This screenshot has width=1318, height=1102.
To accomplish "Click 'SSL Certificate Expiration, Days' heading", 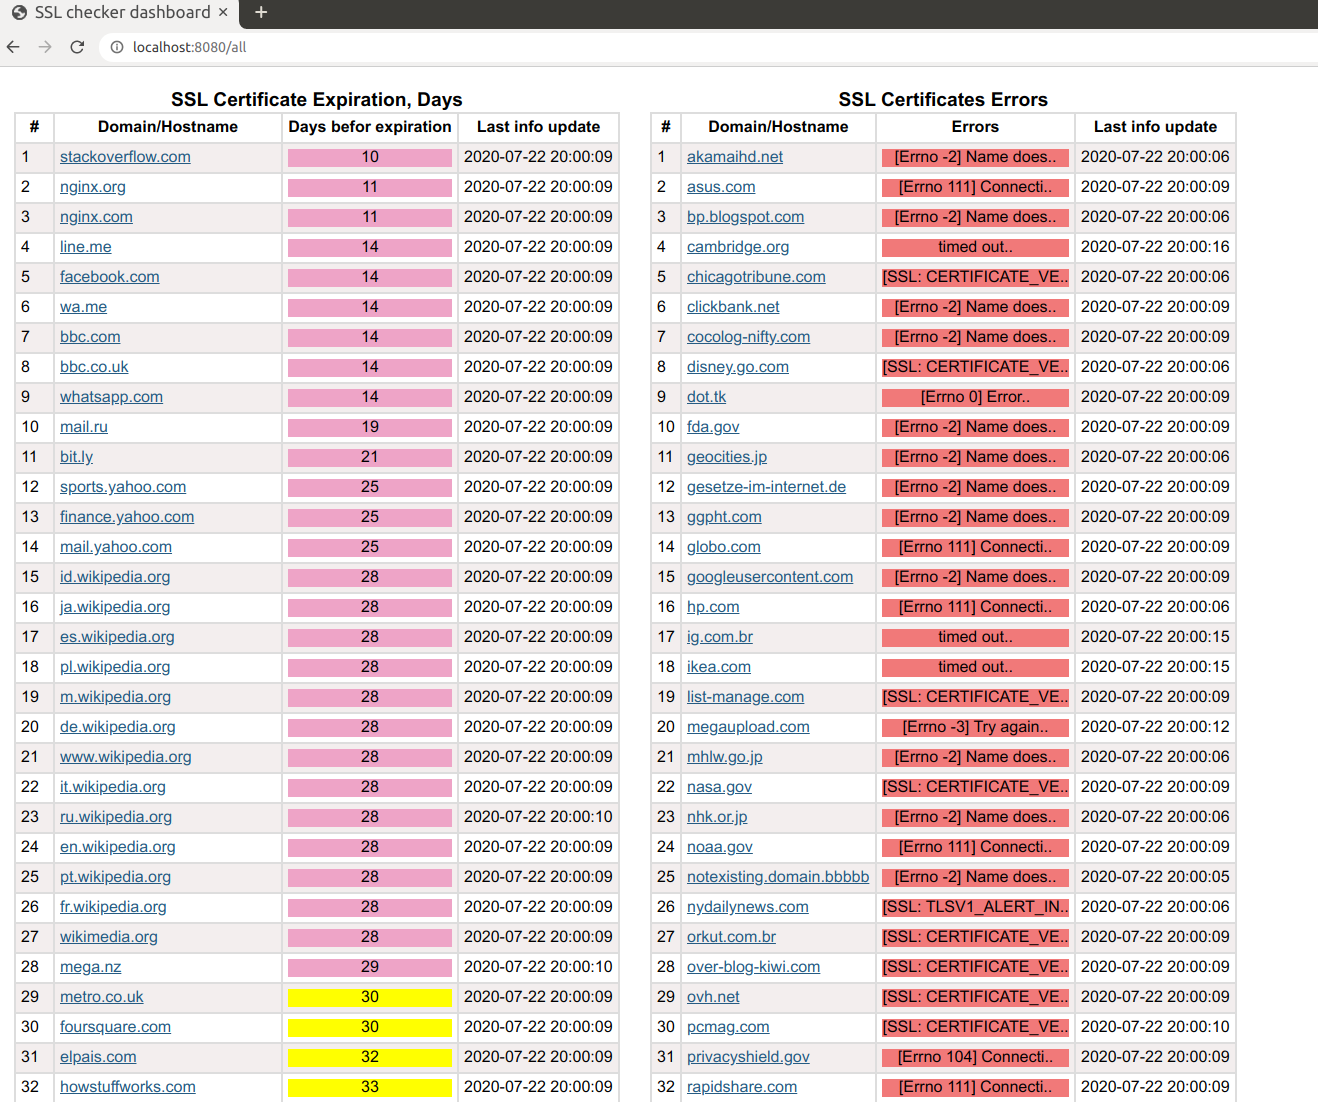I will click(x=317, y=99).
